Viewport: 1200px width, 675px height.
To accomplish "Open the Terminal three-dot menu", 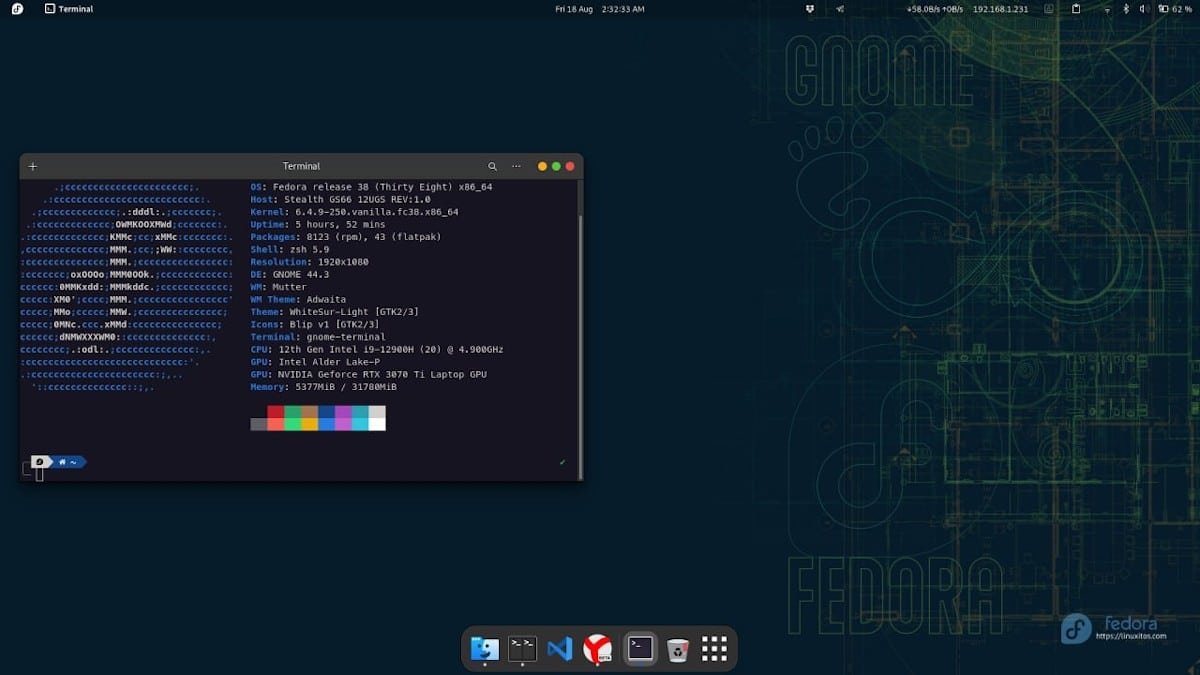I will (516, 166).
